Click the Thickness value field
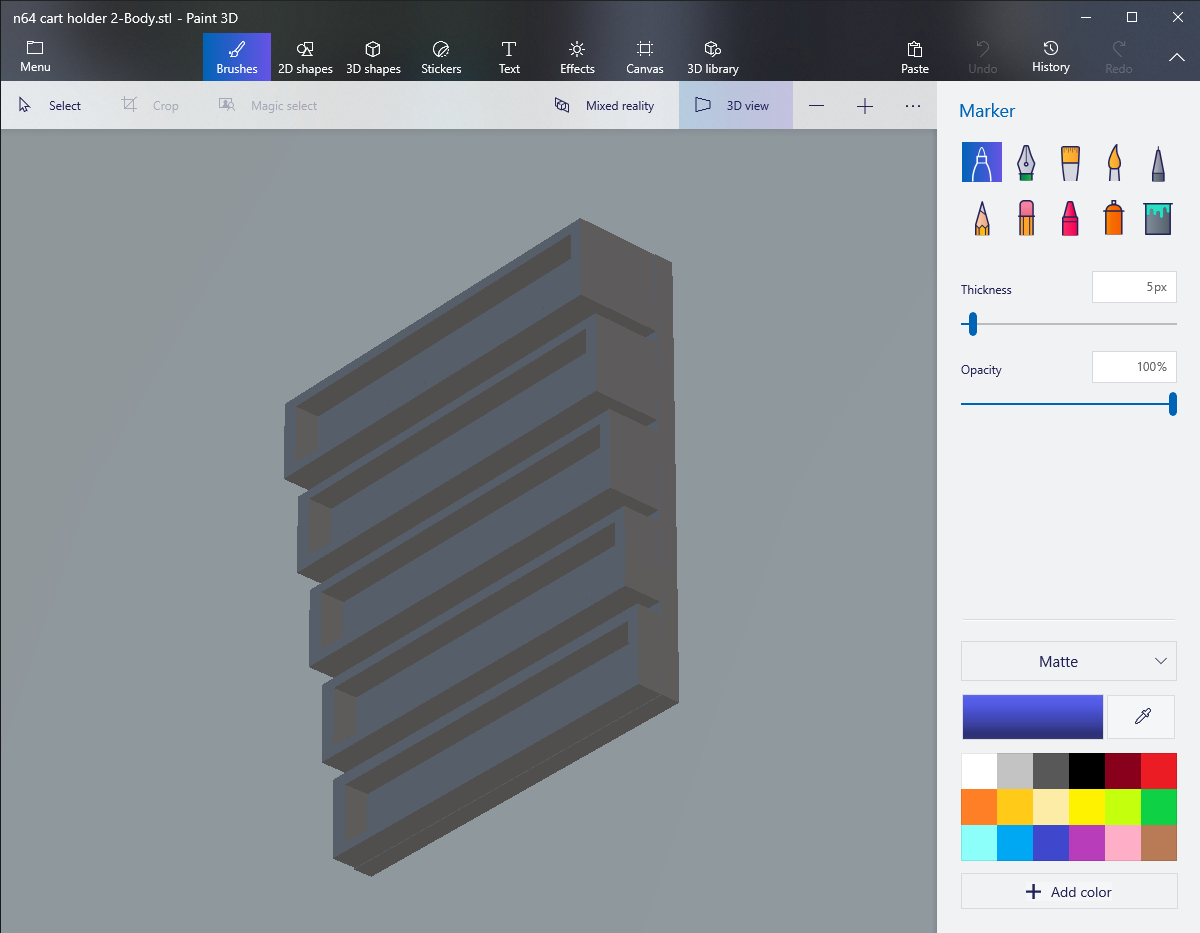Image resolution: width=1200 pixels, height=933 pixels. click(x=1134, y=287)
